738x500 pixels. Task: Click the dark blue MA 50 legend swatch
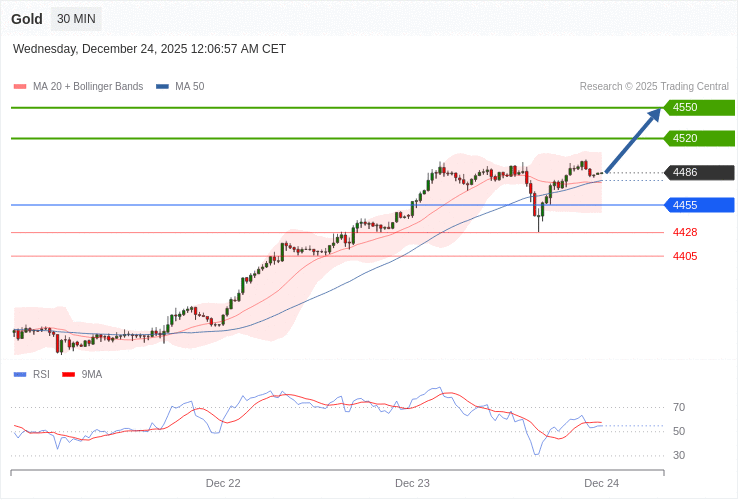coord(162,87)
